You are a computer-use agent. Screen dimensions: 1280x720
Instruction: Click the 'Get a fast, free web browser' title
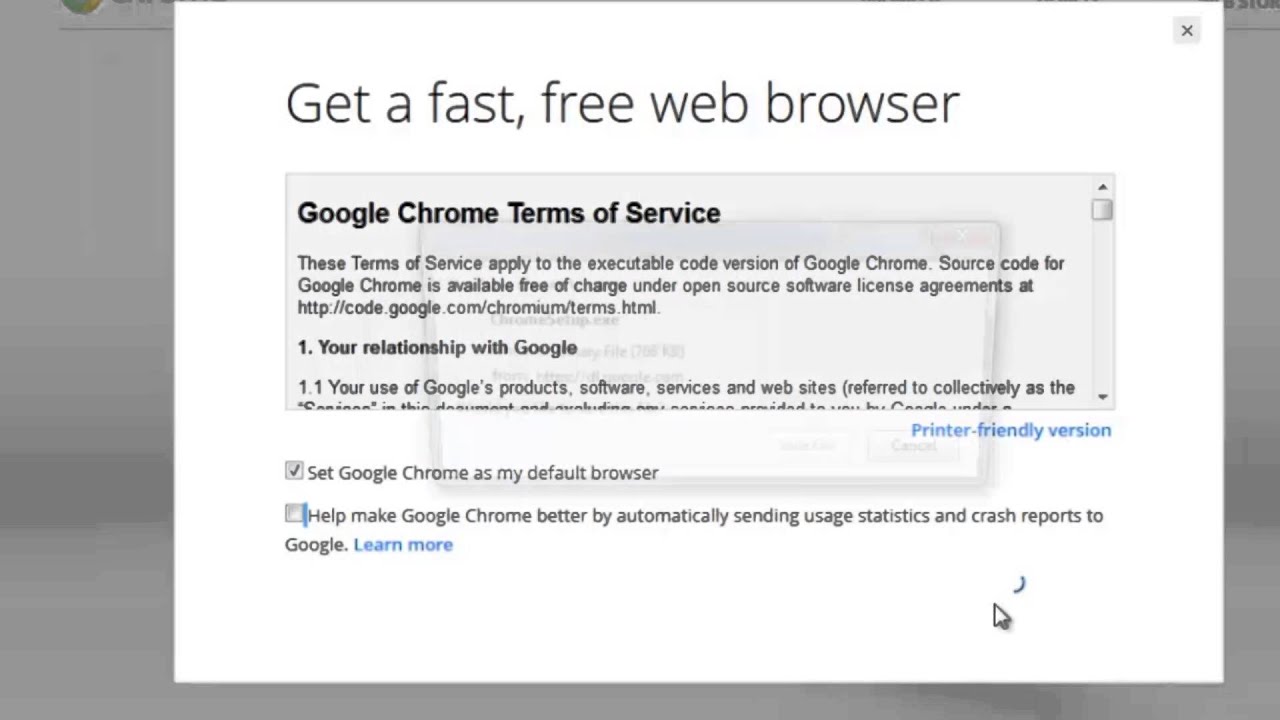click(x=622, y=103)
